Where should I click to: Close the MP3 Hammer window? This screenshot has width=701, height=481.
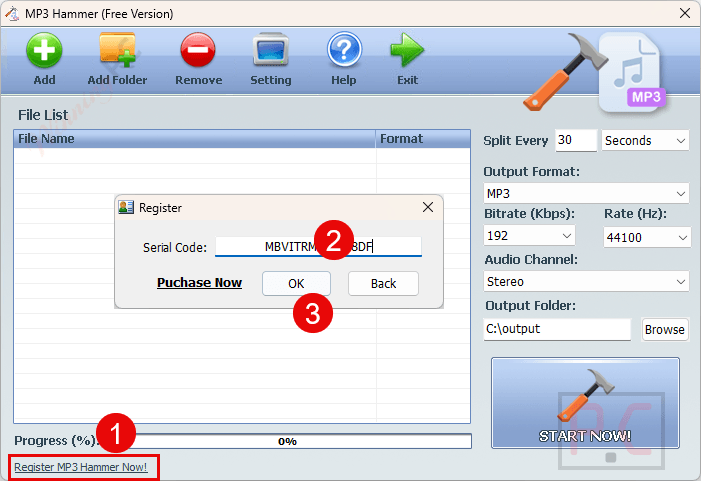(684, 13)
